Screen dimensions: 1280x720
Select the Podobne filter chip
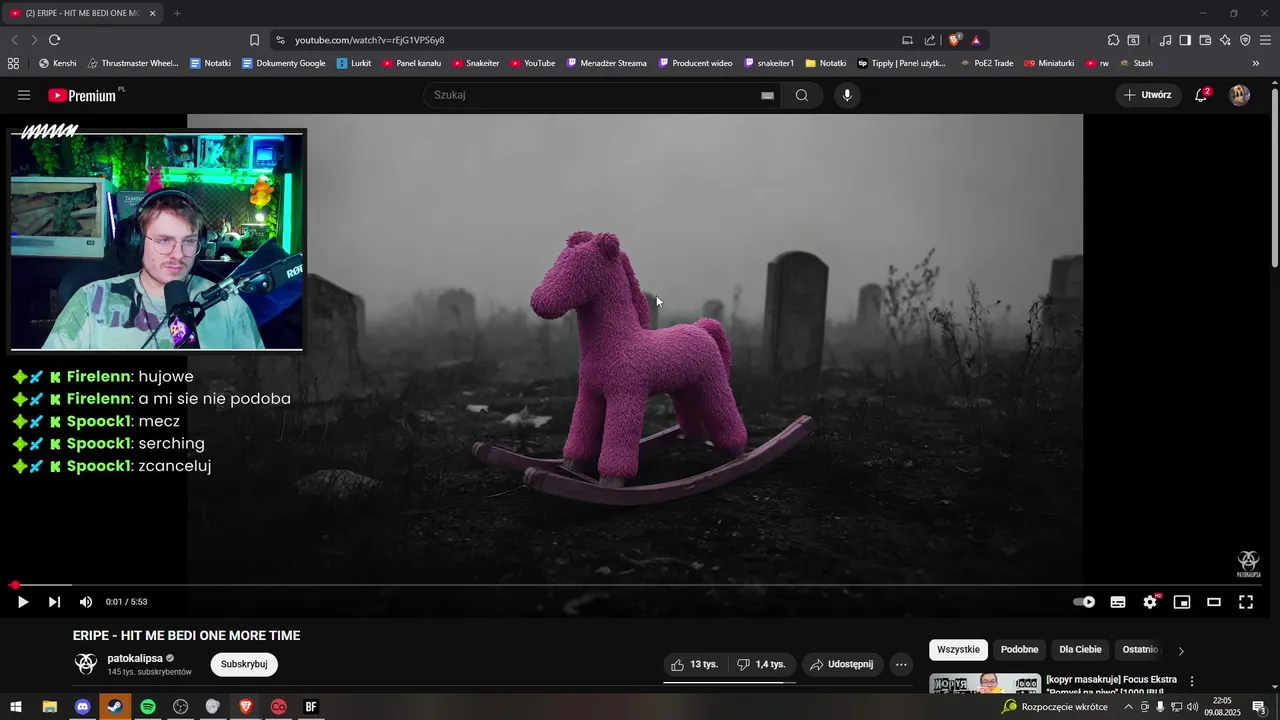pyautogui.click(x=1019, y=650)
